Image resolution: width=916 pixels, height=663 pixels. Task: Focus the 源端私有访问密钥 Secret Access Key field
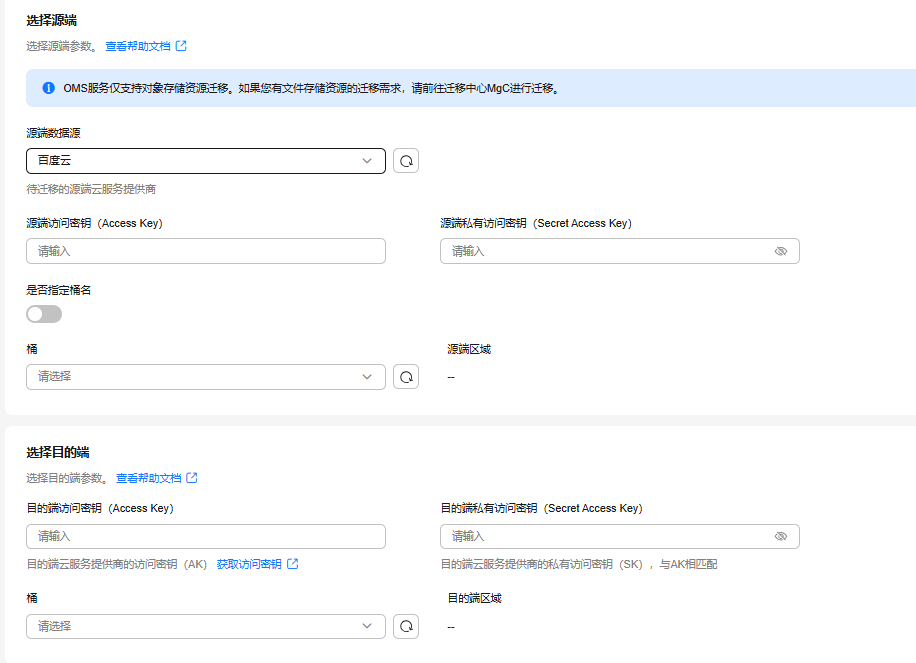tap(620, 251)
